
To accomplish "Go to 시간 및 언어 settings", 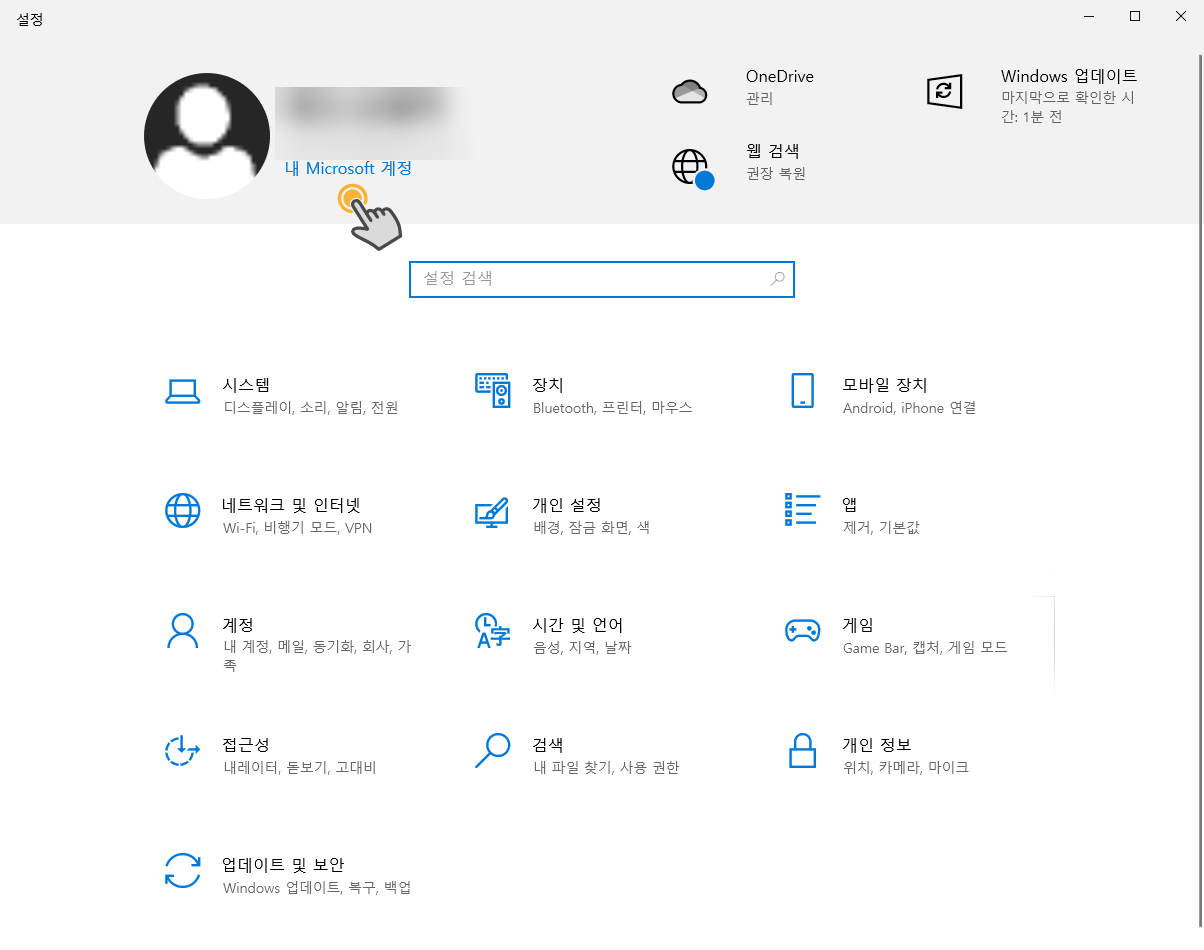I will point(578,625).
